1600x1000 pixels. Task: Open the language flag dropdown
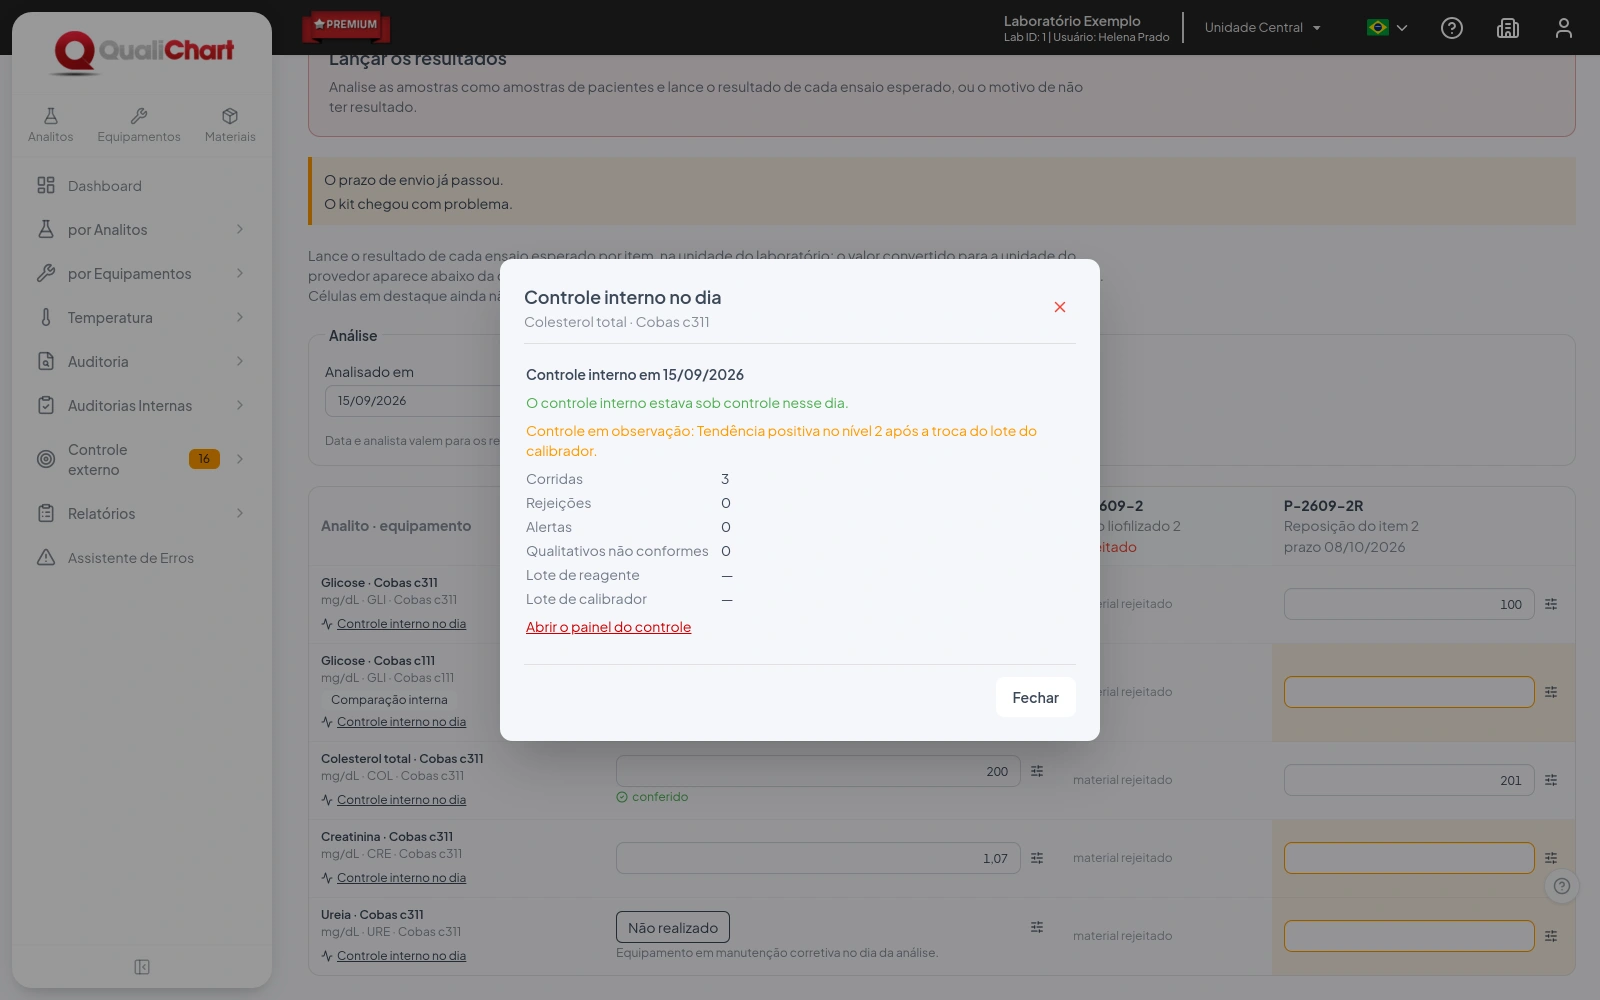(1387, 28)
